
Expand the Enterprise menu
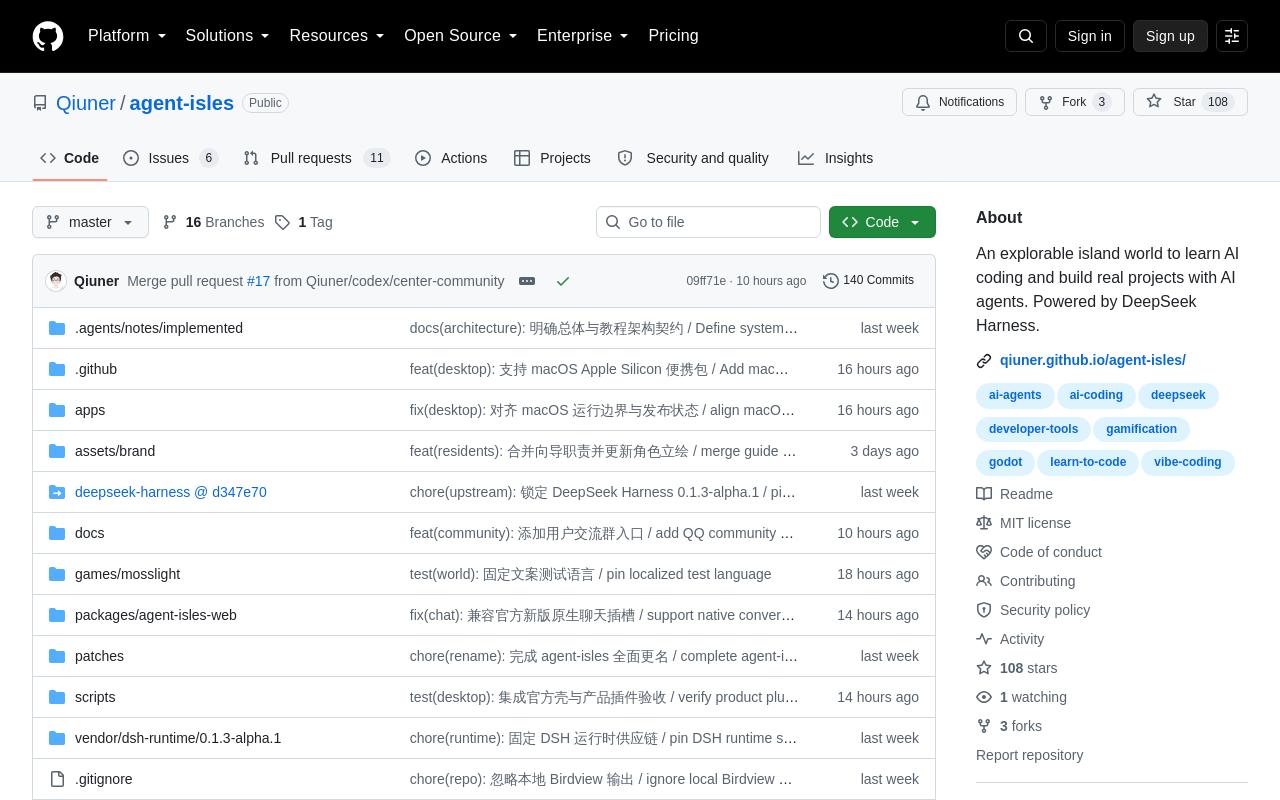point(583,36)
